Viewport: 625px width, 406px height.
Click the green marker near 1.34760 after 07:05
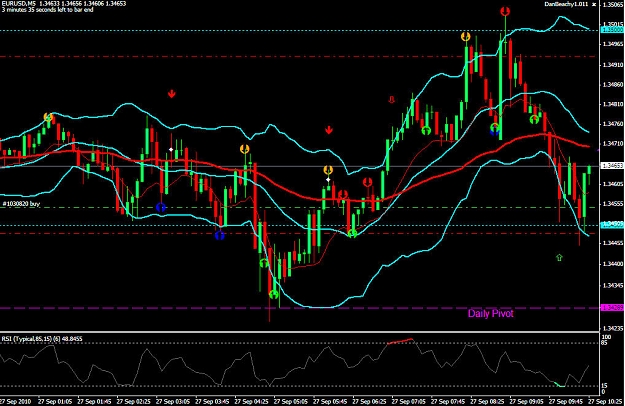pyautogui.click(x=426, y=130)
